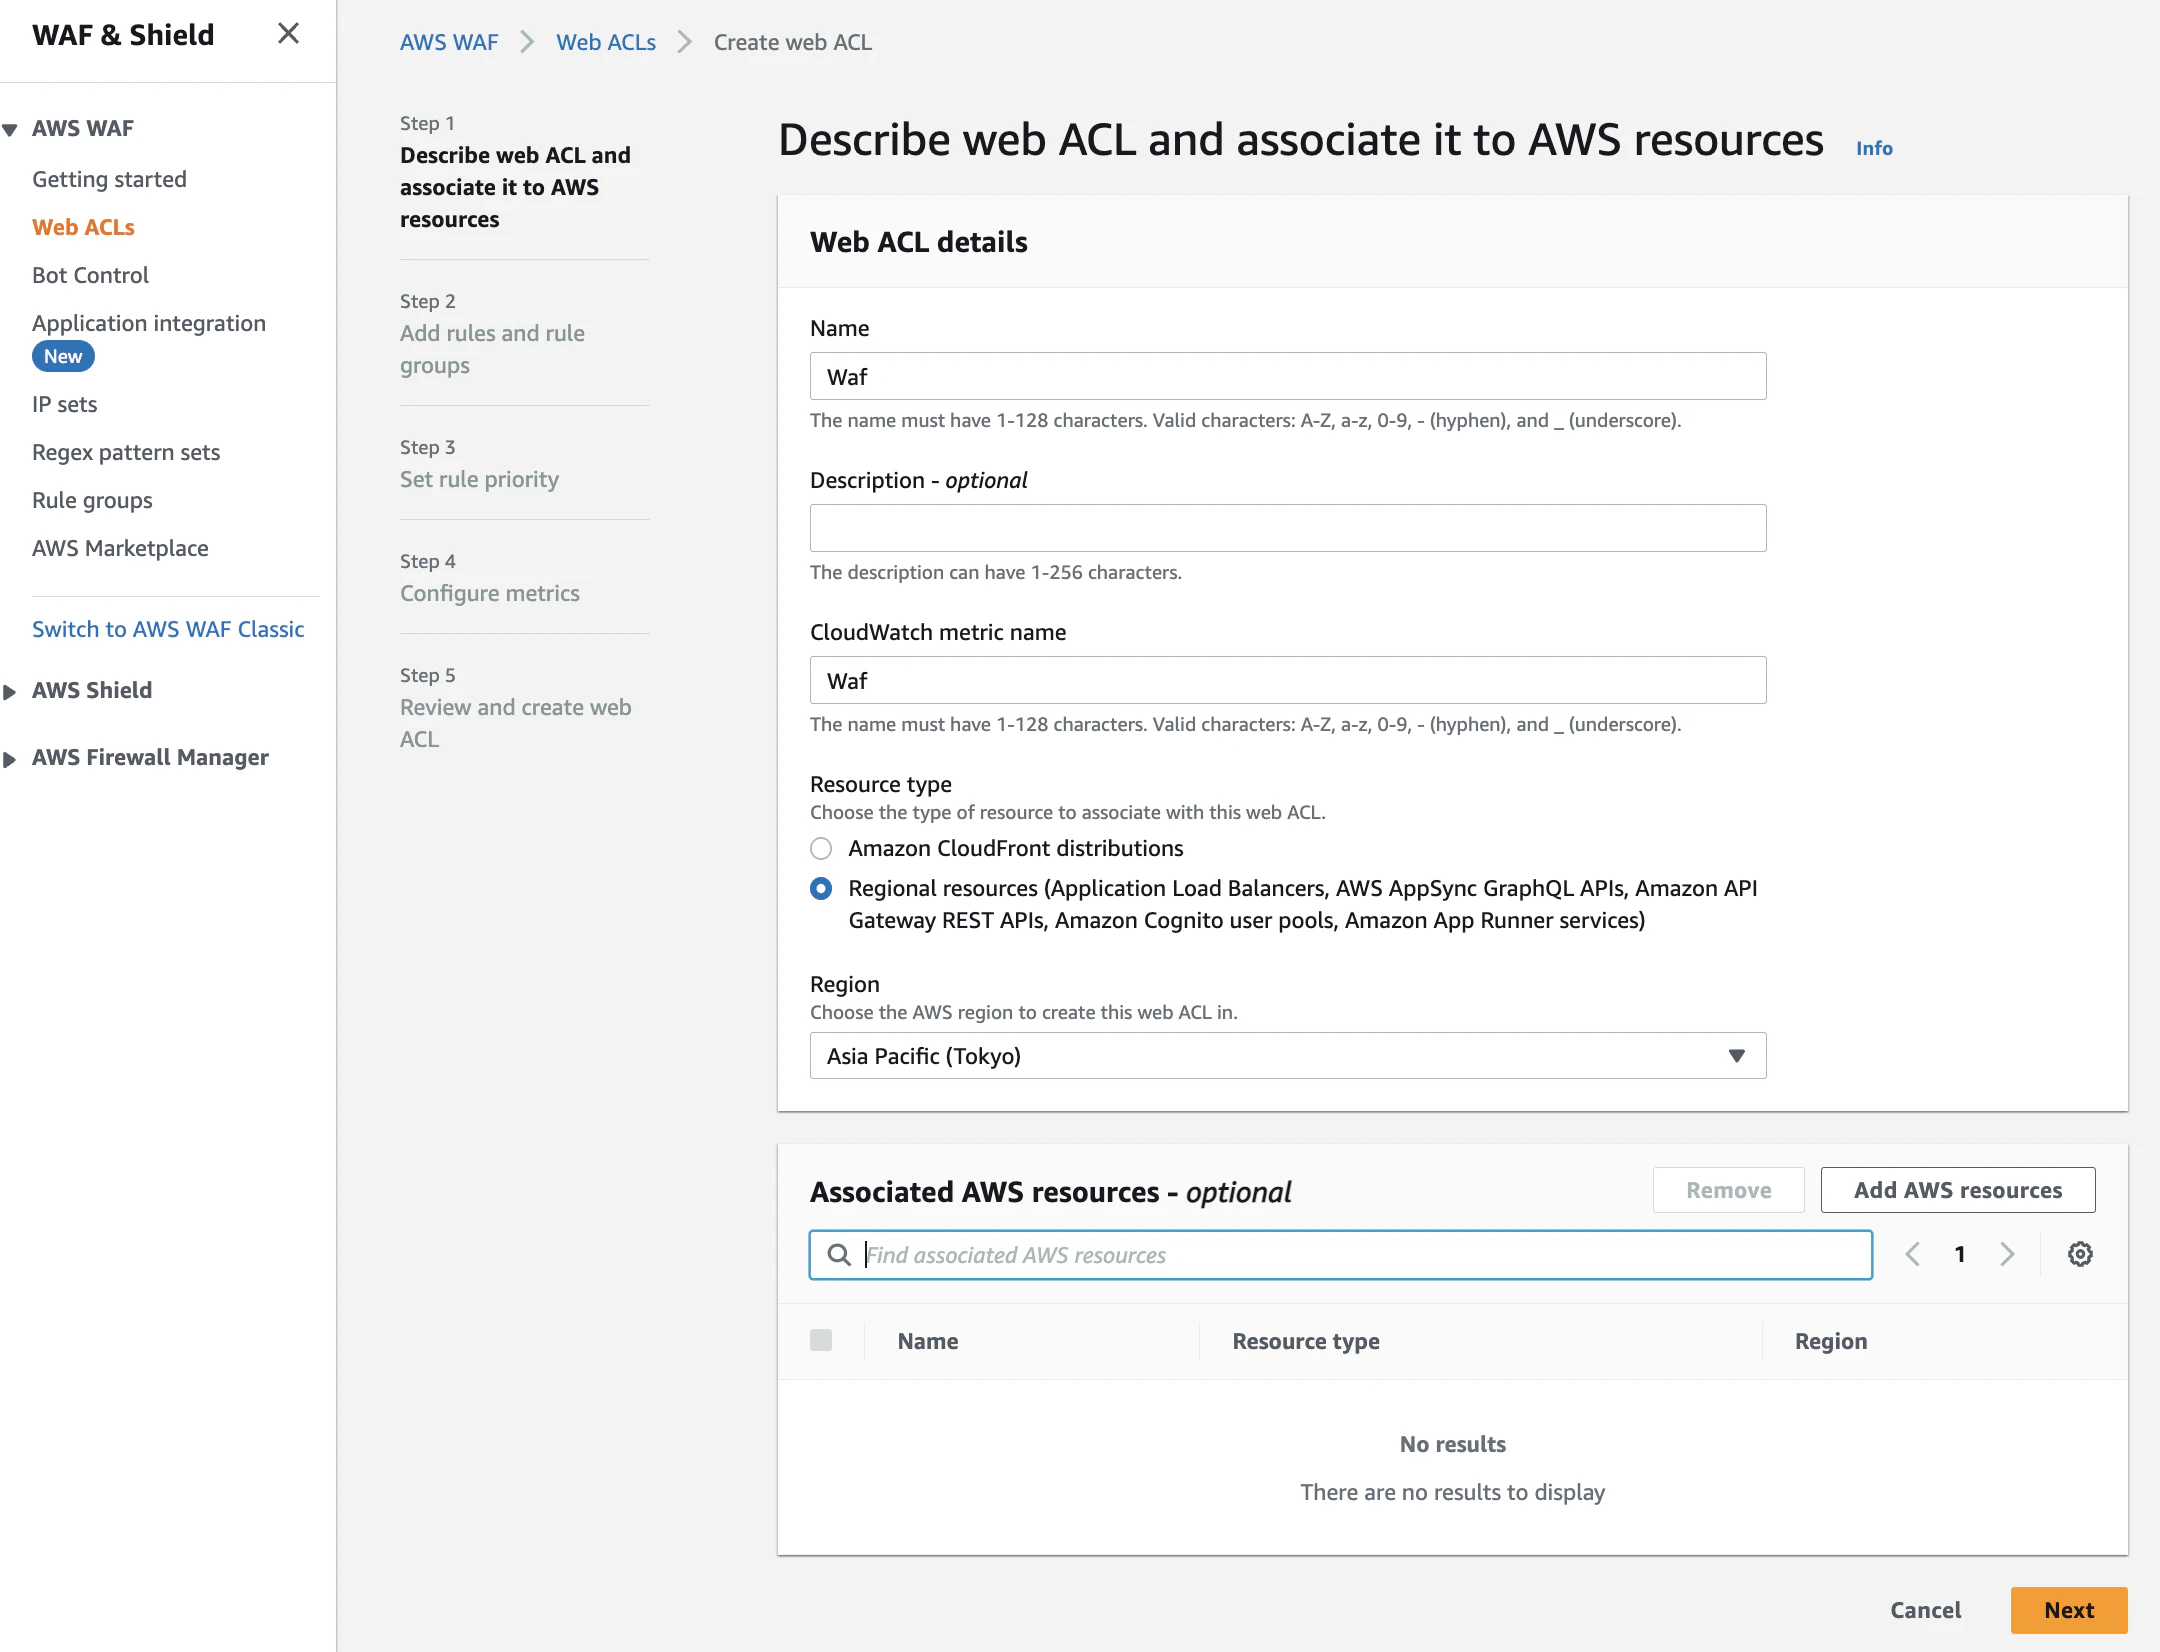The height and width of the screenshot is (1652, 2160).
Task: Select Step 5 Review and create web ACL
Action: 516,723
